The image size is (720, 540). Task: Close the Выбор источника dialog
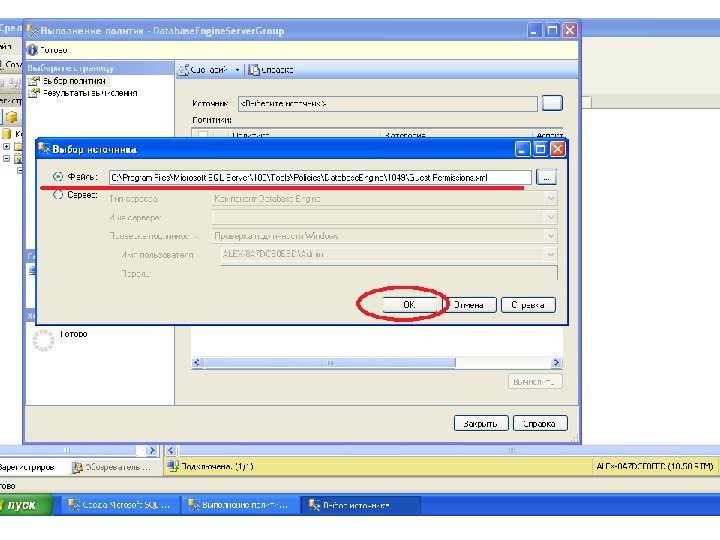(557, 149)
